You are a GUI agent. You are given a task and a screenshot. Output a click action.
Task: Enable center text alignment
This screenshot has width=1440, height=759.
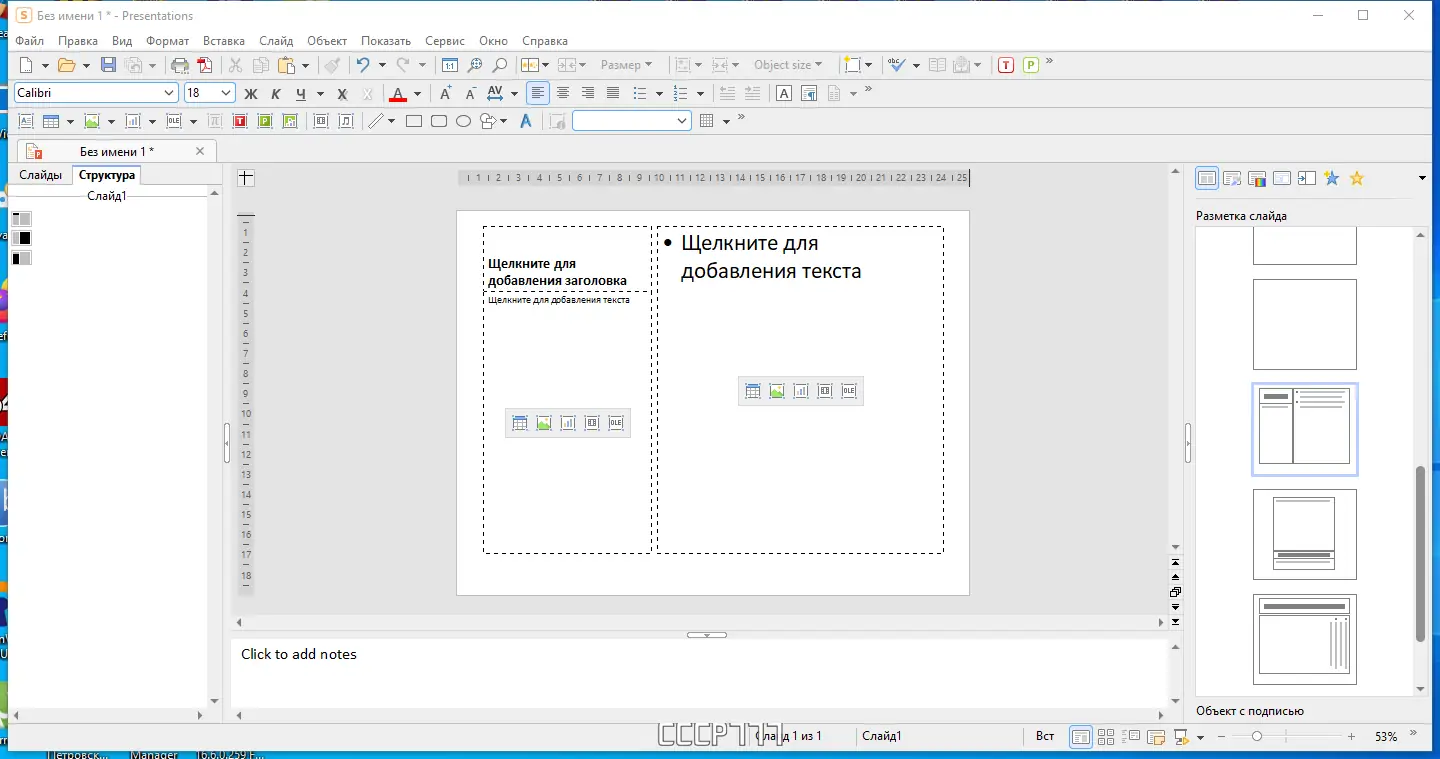tap(563, 93)
